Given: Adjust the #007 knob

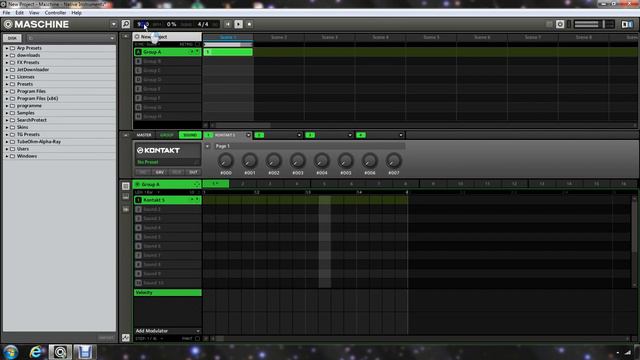Looking at the screenshot, I should coord(393,161).
